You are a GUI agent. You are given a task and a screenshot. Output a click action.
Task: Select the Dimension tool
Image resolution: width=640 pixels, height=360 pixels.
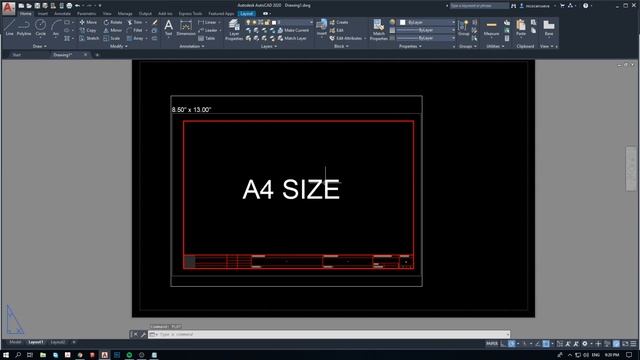click(x=186, y=28)
